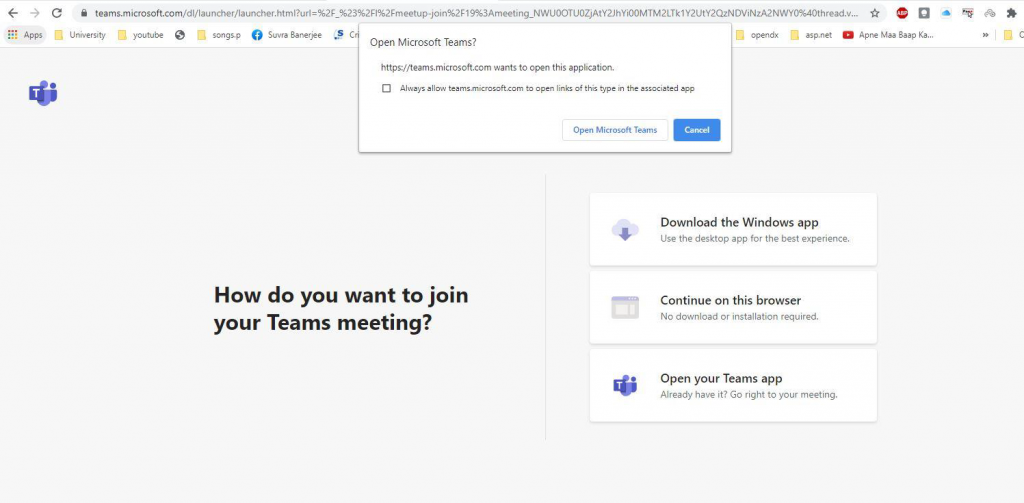The height and width of the screenshot is (503, 1024).
Task: Open the University bookmarks folder
Action: (x=79, y=35)
